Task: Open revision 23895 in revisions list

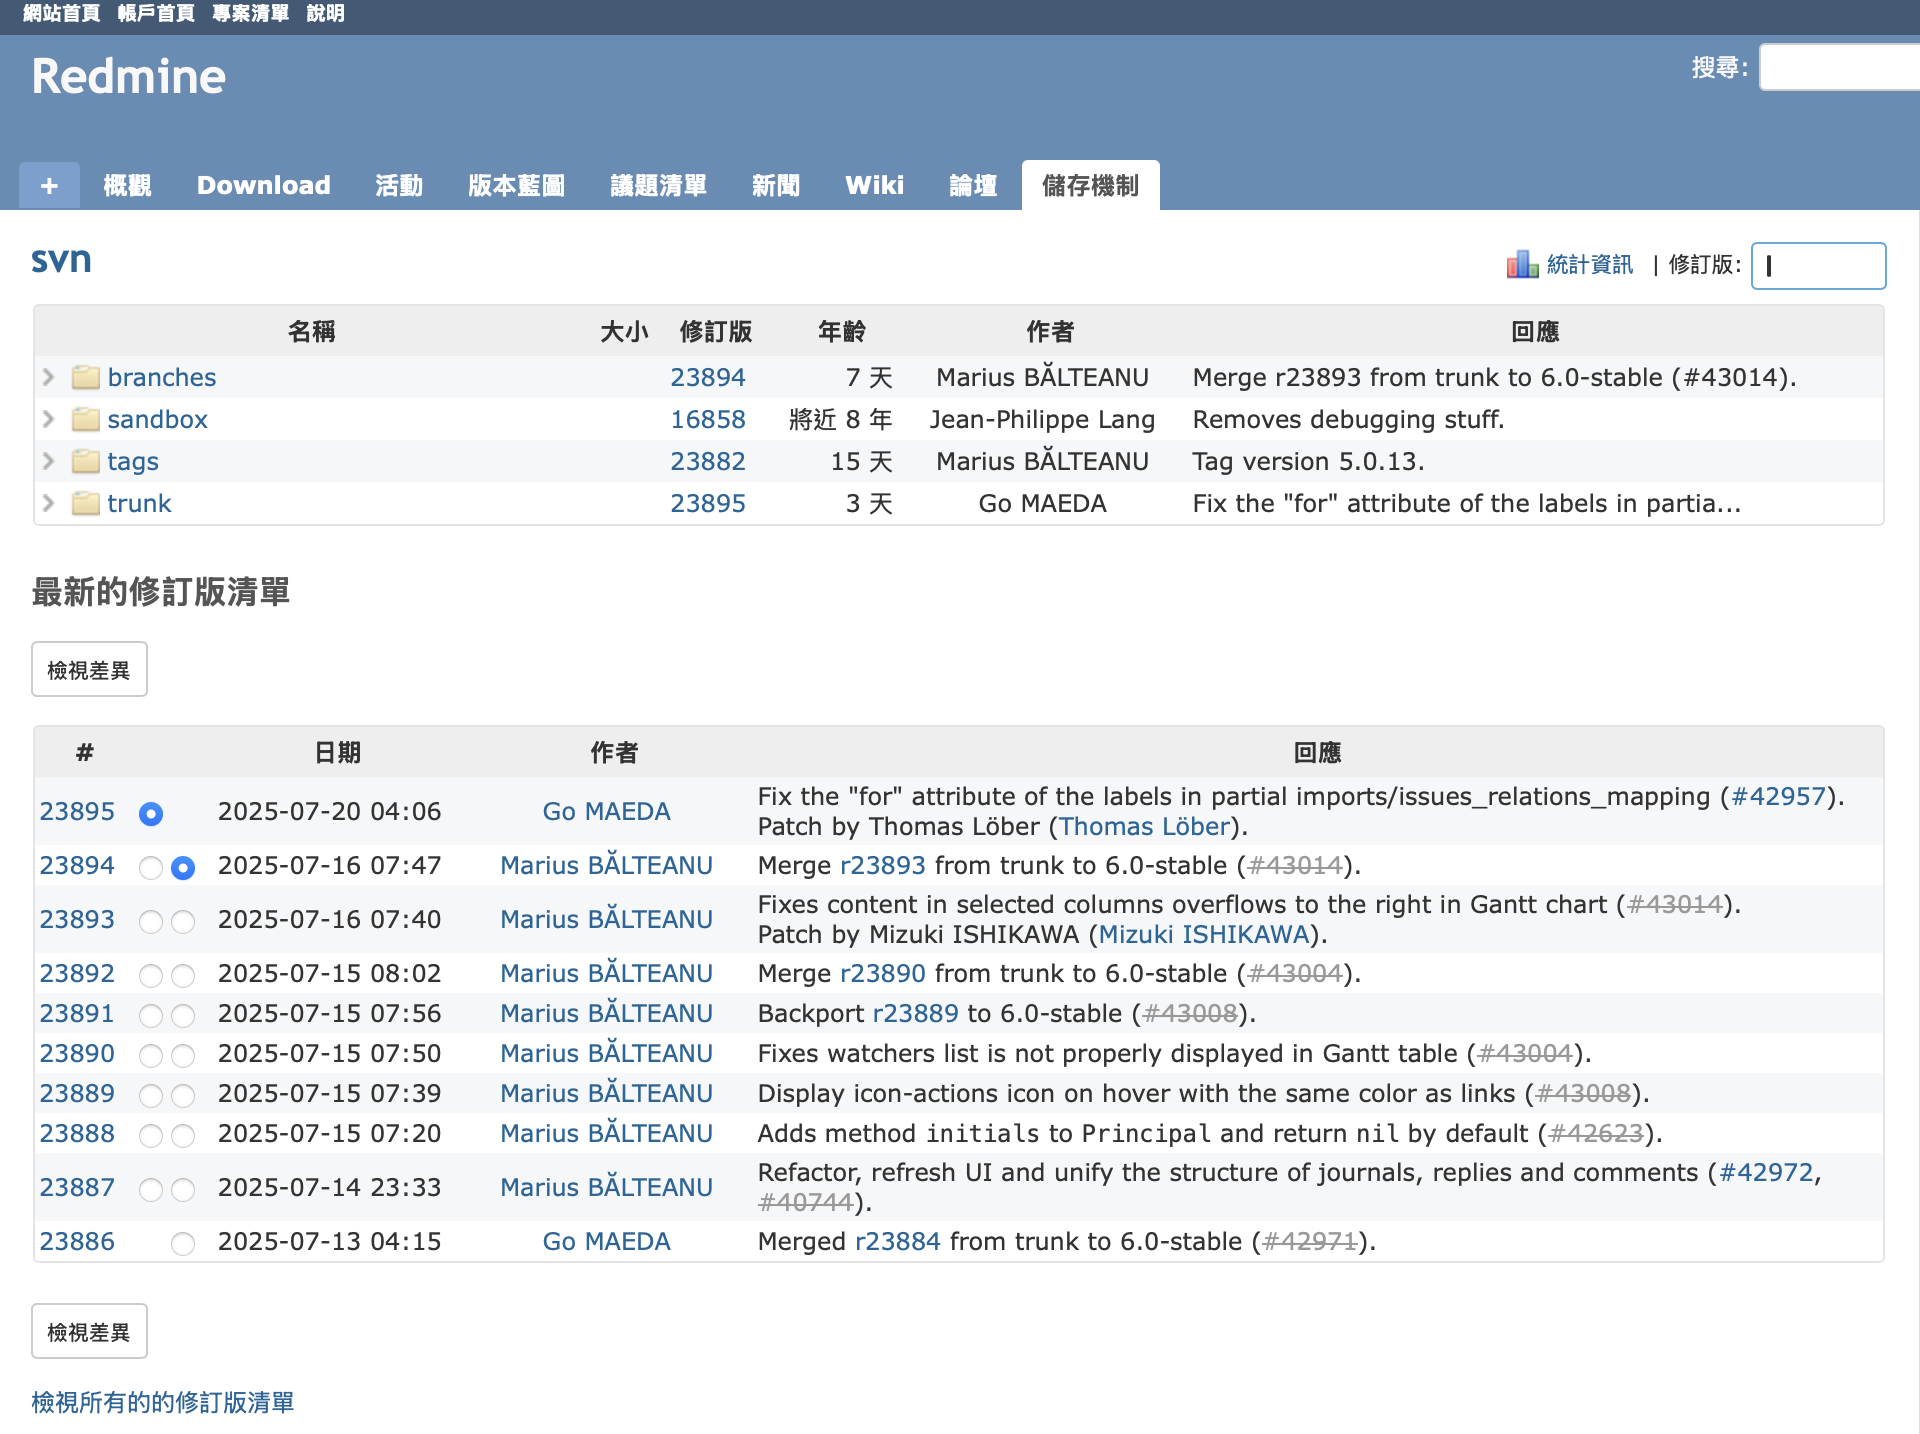Action: tap(77, 811)
